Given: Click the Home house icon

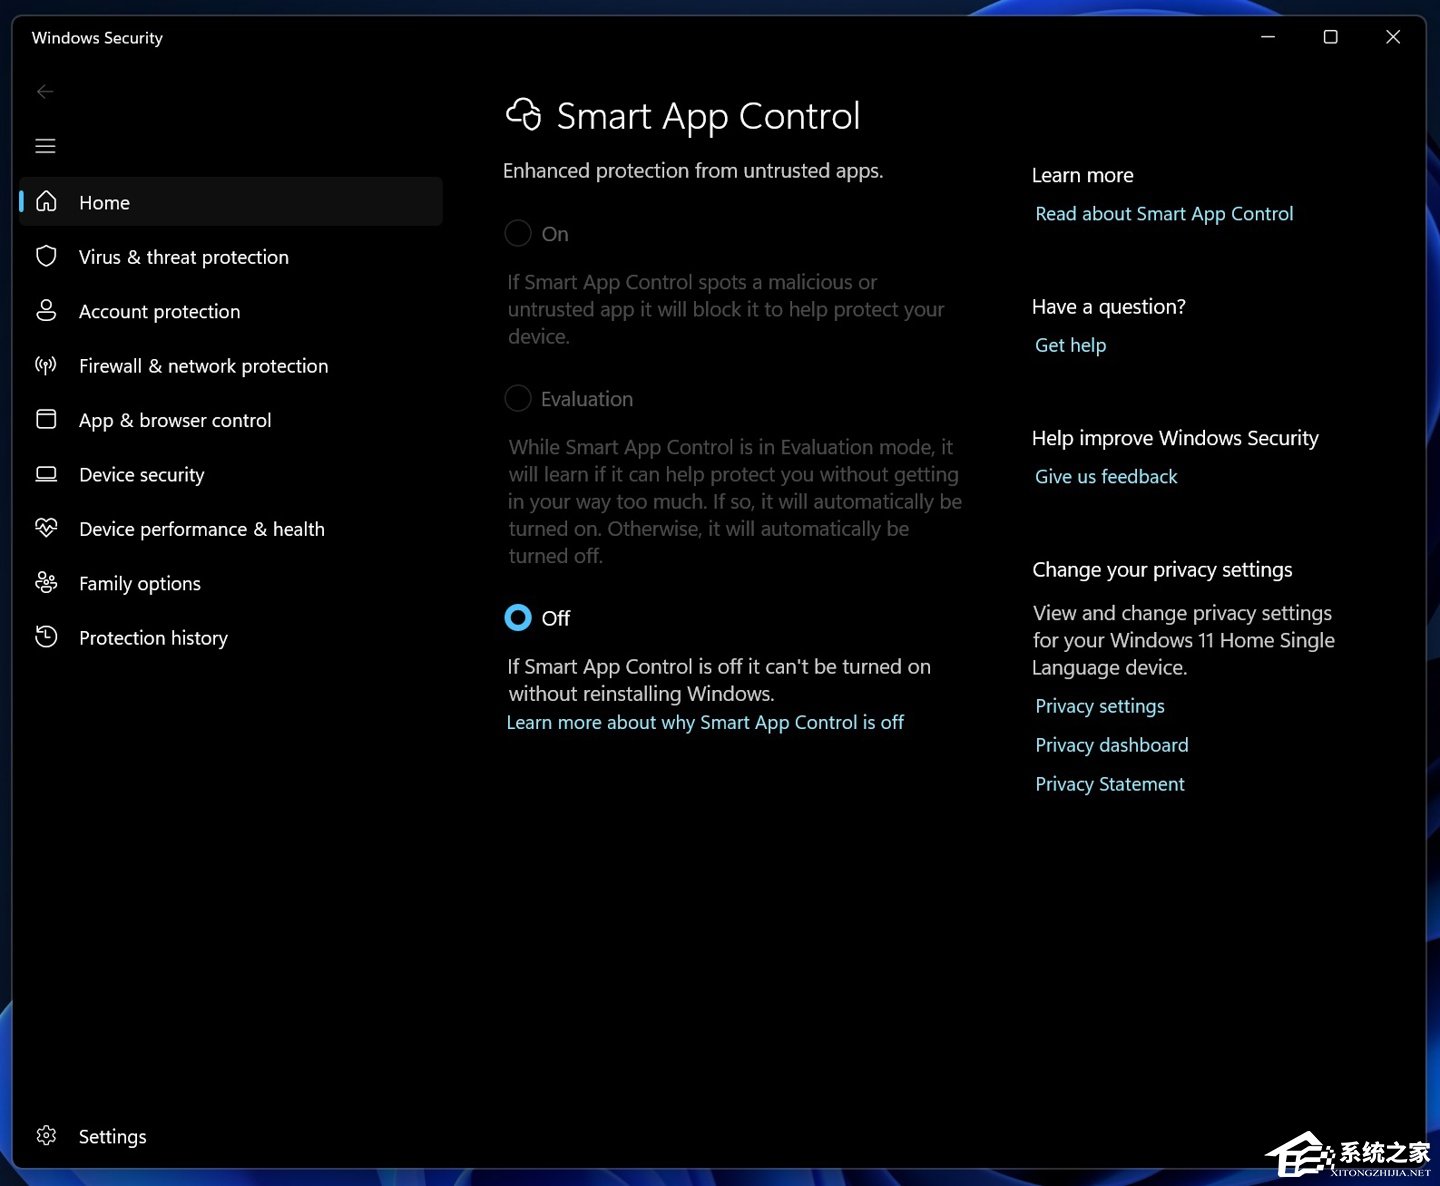Looking at the screenshot, I should 46,202.
